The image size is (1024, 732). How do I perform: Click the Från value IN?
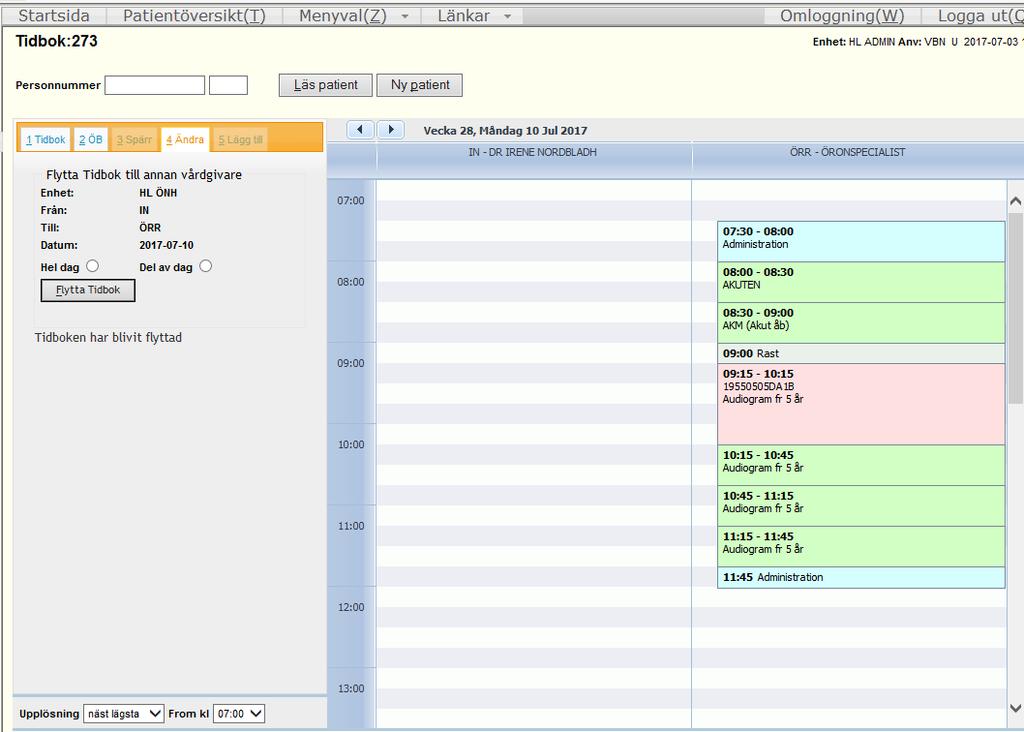(x=144, y=210)
